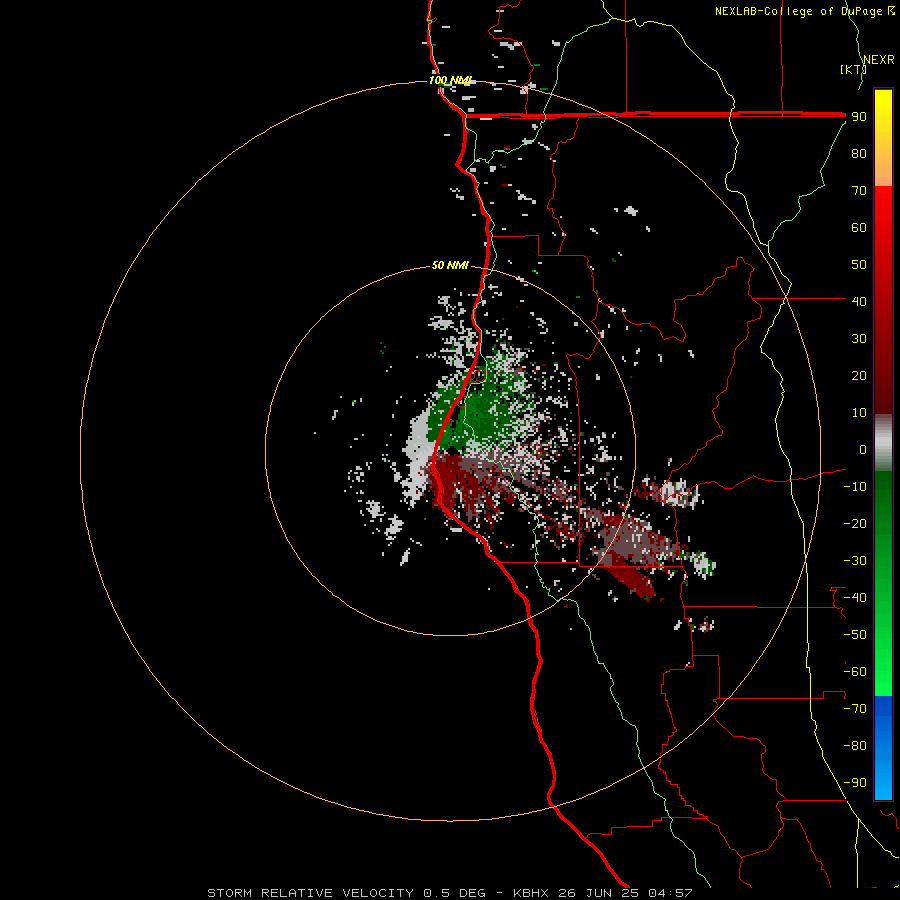Click the 10 value on the velocity scale
This screenshot has width=900, height=900.
859,413
